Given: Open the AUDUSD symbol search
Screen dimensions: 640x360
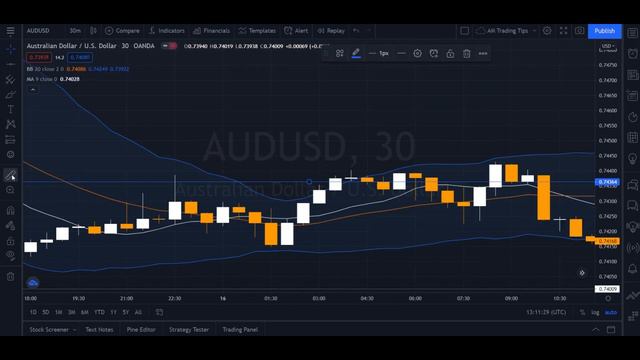Looking at the screenshot, I should pos(38,31).
